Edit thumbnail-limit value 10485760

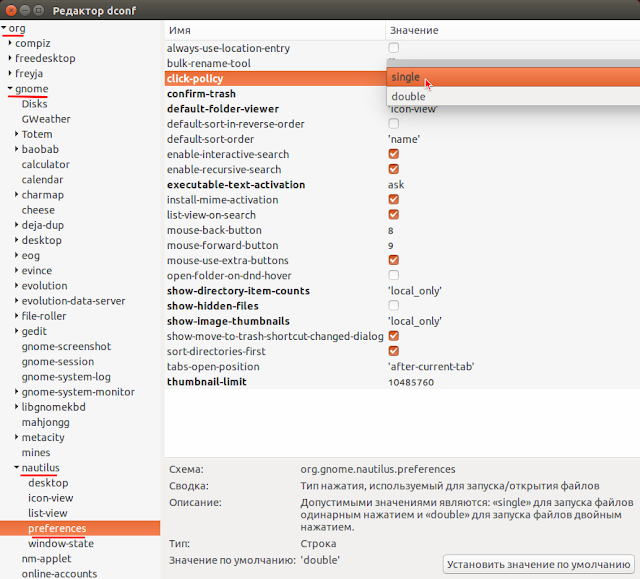(411, 382)
